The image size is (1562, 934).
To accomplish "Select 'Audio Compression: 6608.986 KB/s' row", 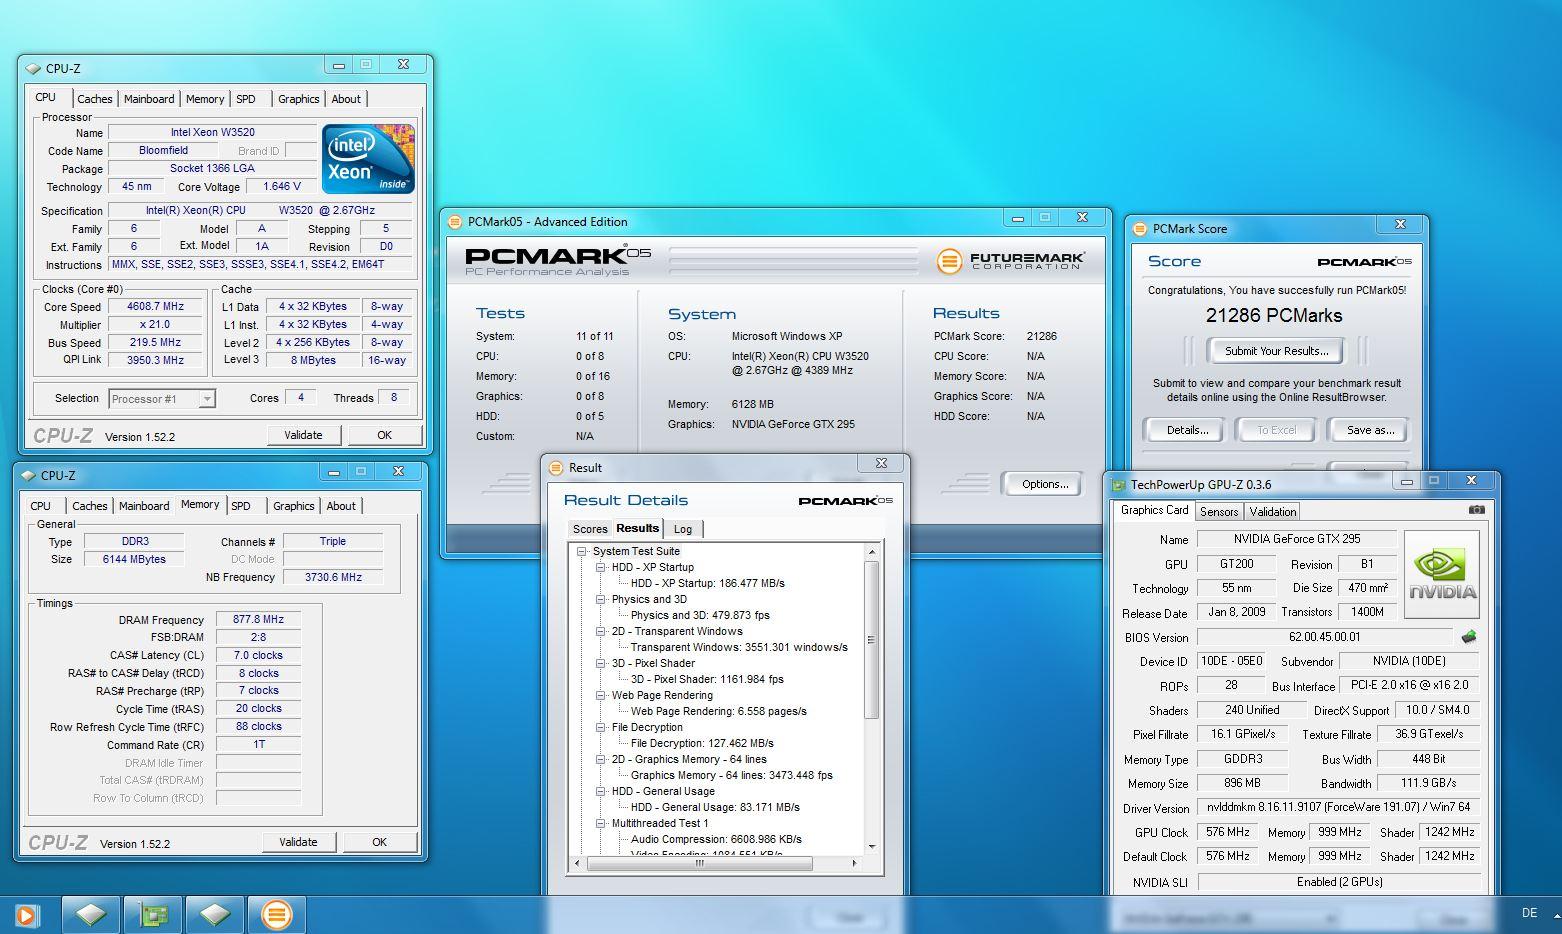I will click(716, 839).
